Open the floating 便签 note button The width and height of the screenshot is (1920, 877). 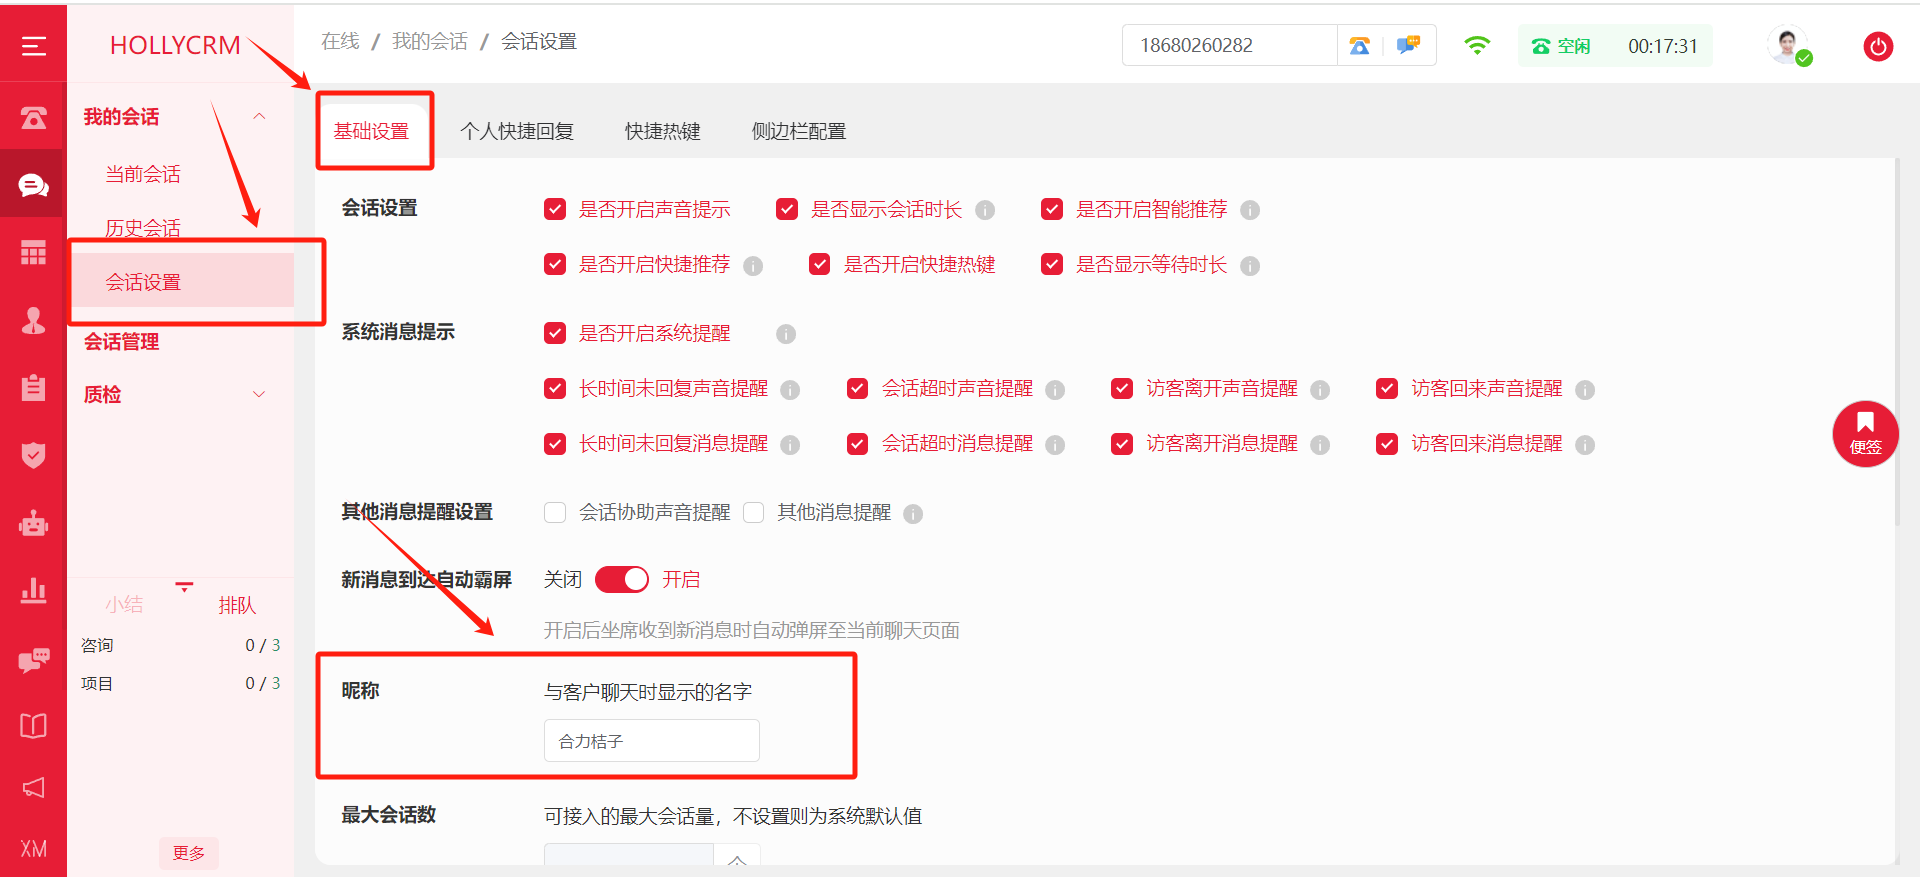point(1865,434)
